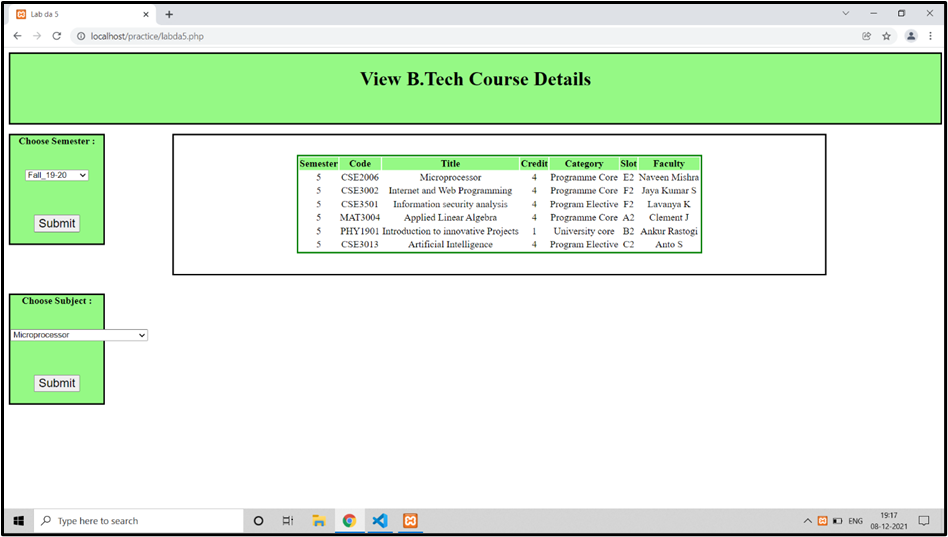948x537 pixels.
Task: Click Introduction to innovative Projects title
Action: pos(450,231)
